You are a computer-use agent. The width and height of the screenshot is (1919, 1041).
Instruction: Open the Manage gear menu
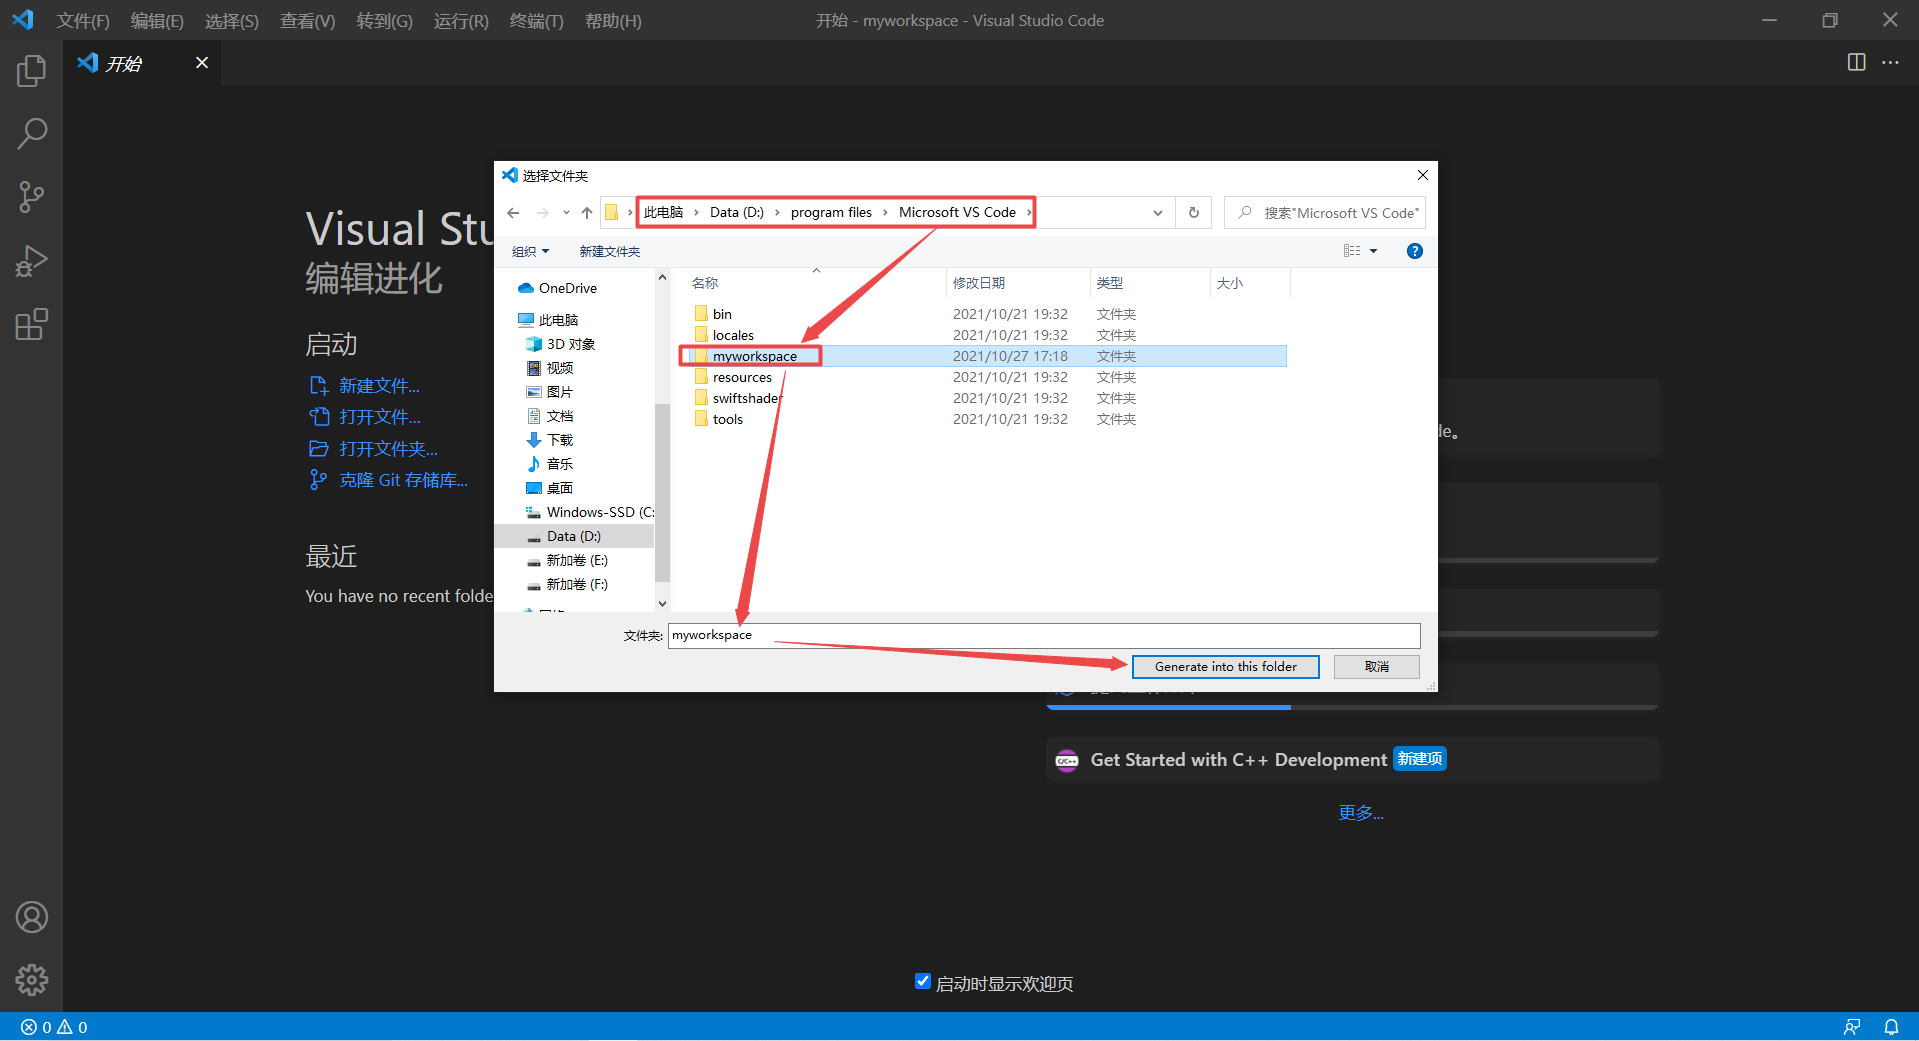[x=31, y=980]
